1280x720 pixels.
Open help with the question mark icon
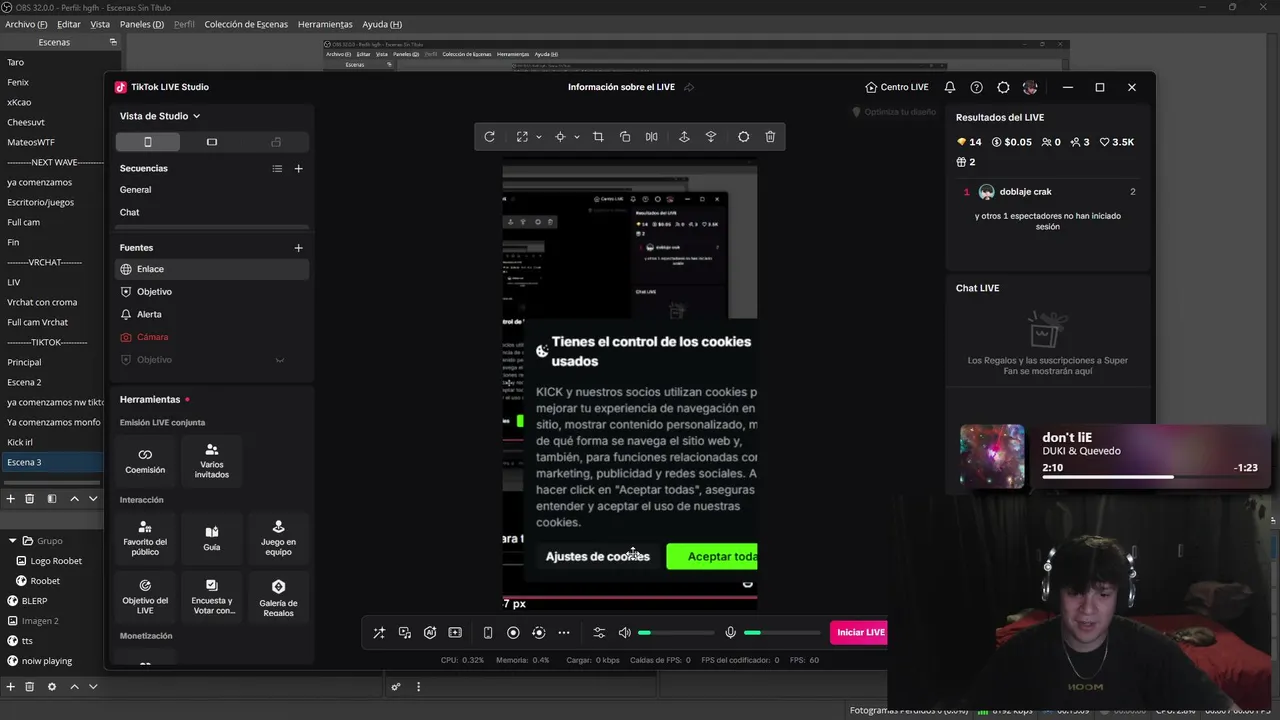(x=977, y=87)
